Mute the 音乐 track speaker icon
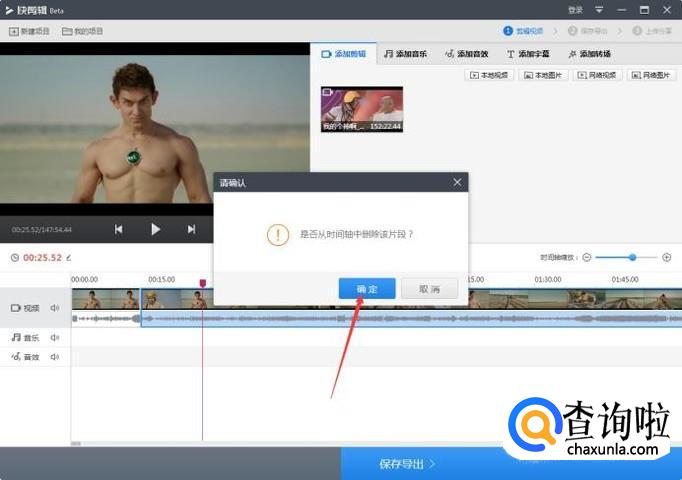 [55, 338]
